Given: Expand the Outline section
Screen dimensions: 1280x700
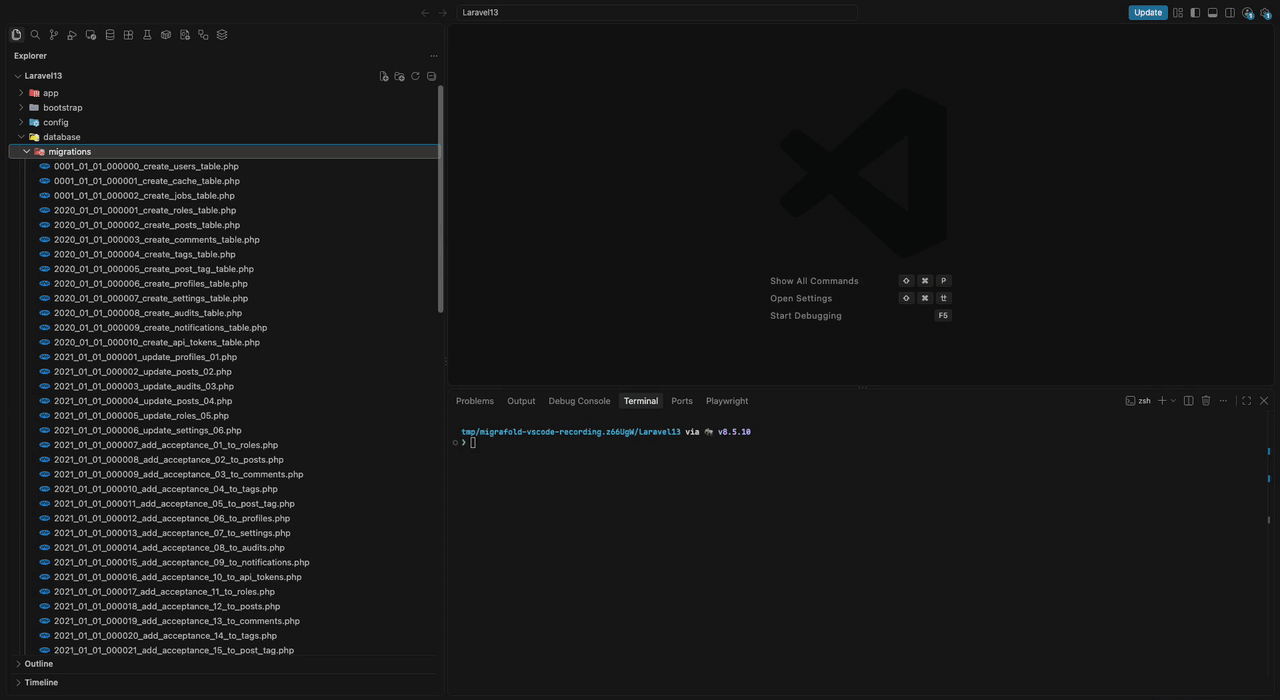Looking at the screenshot, I should 18,664.
